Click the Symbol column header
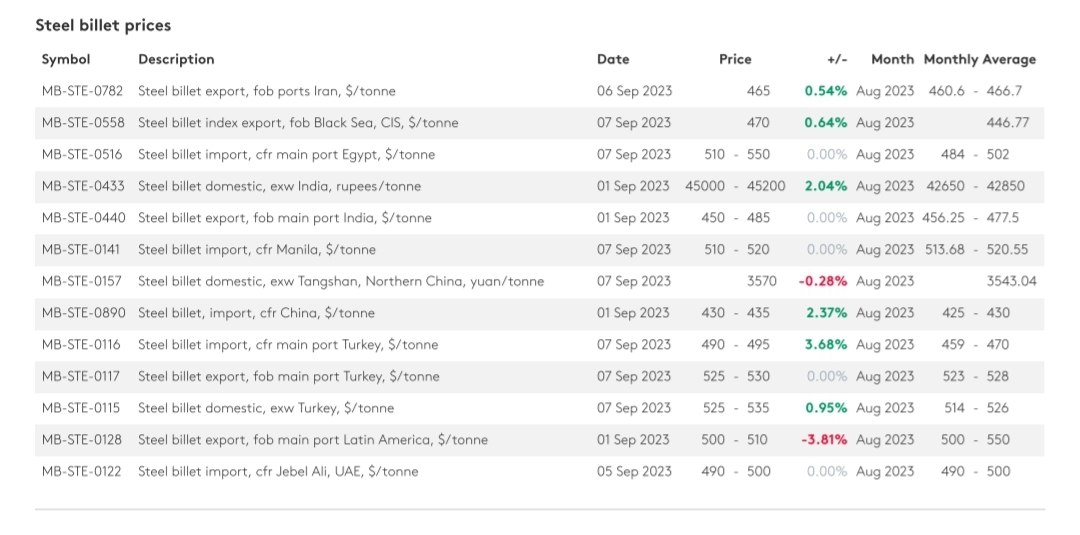 65,59
